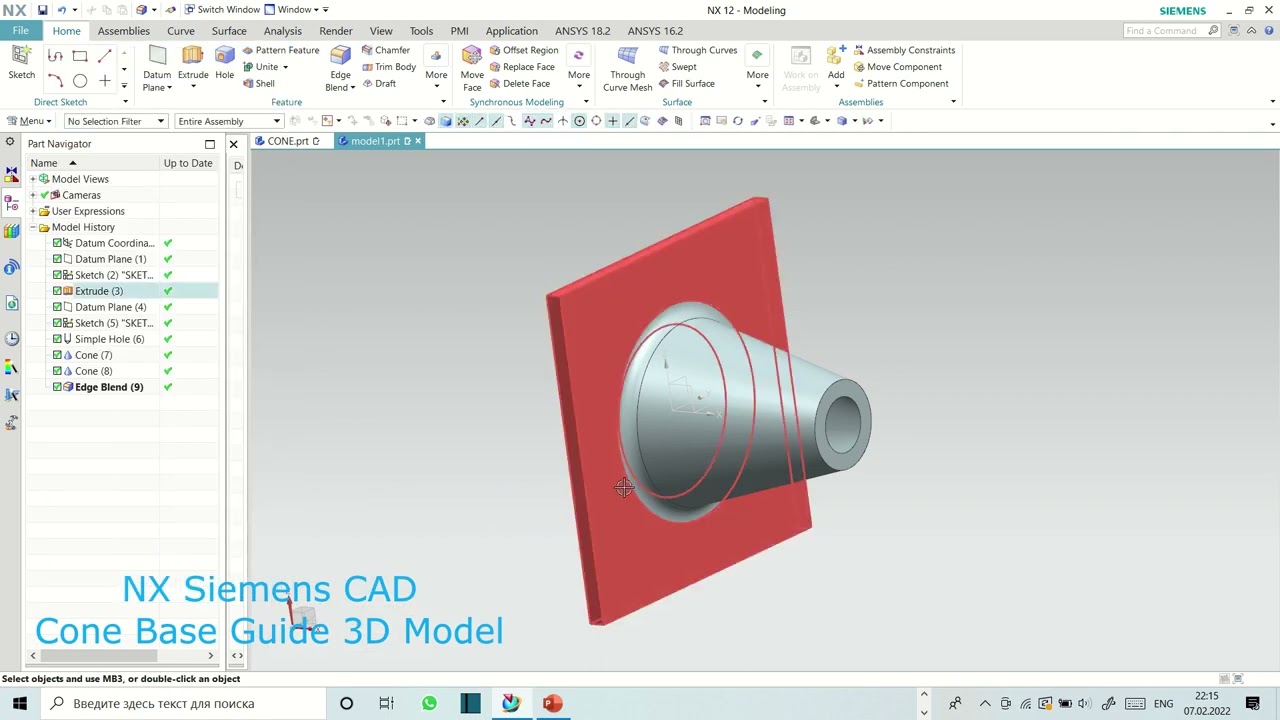The width and height of the screenshot is (1280, 720).
Task: Close the Part Navigator panel
Action: click(233, 144)
